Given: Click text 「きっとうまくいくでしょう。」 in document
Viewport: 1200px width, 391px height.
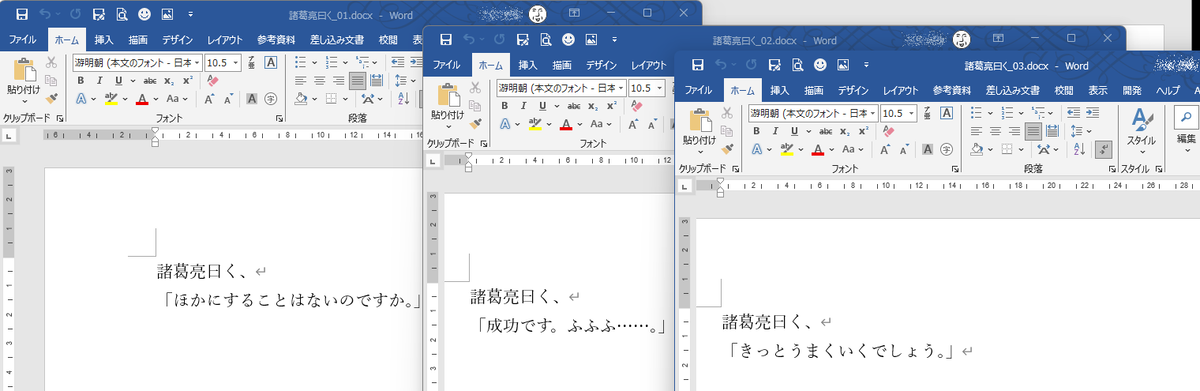Looking at the screenshot, I should tap(841, 351).
